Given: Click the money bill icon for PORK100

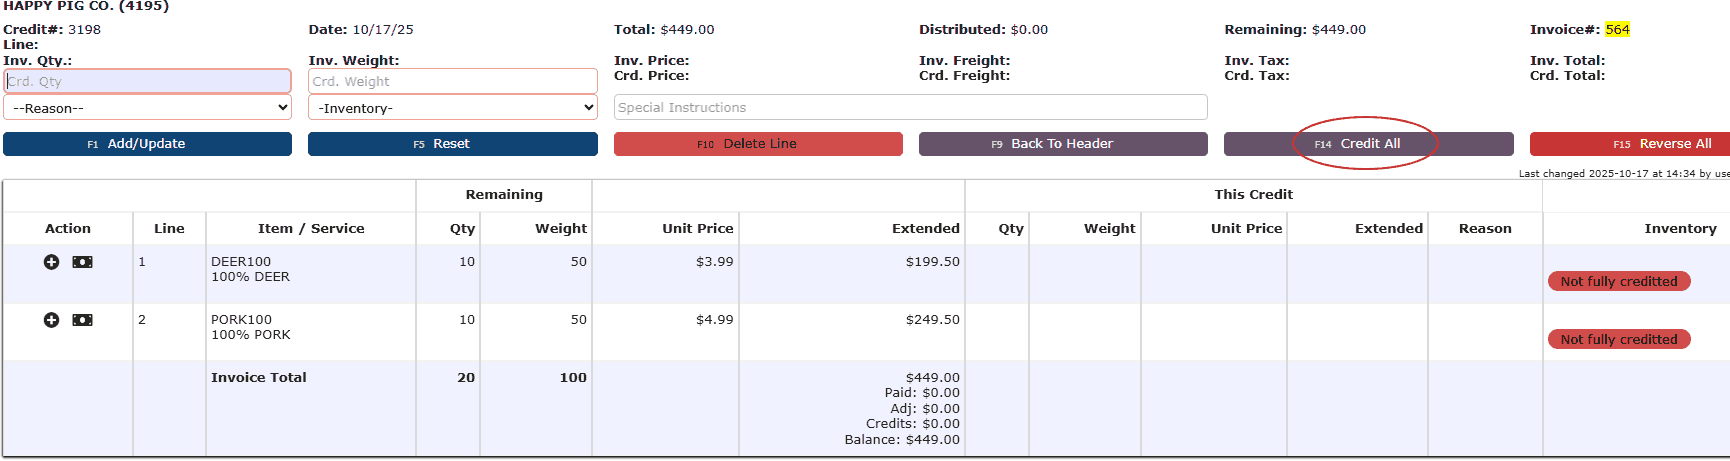Looking at the screenshot, I should [83, 320].
